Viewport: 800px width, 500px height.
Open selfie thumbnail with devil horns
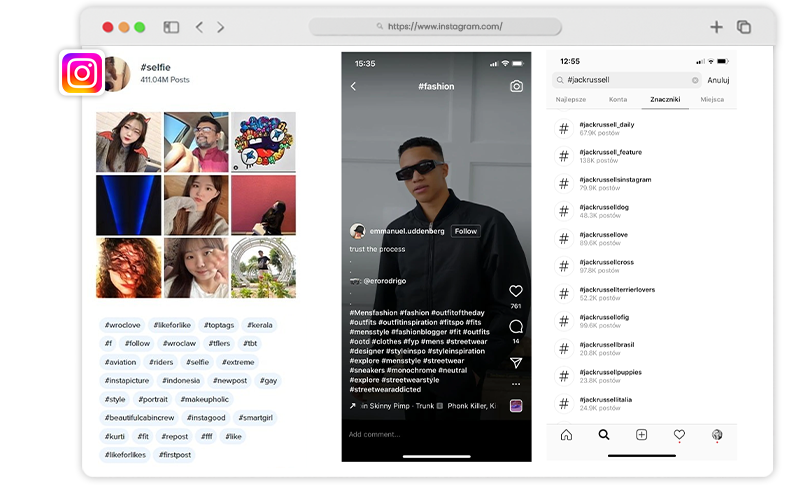click(129, 142)
